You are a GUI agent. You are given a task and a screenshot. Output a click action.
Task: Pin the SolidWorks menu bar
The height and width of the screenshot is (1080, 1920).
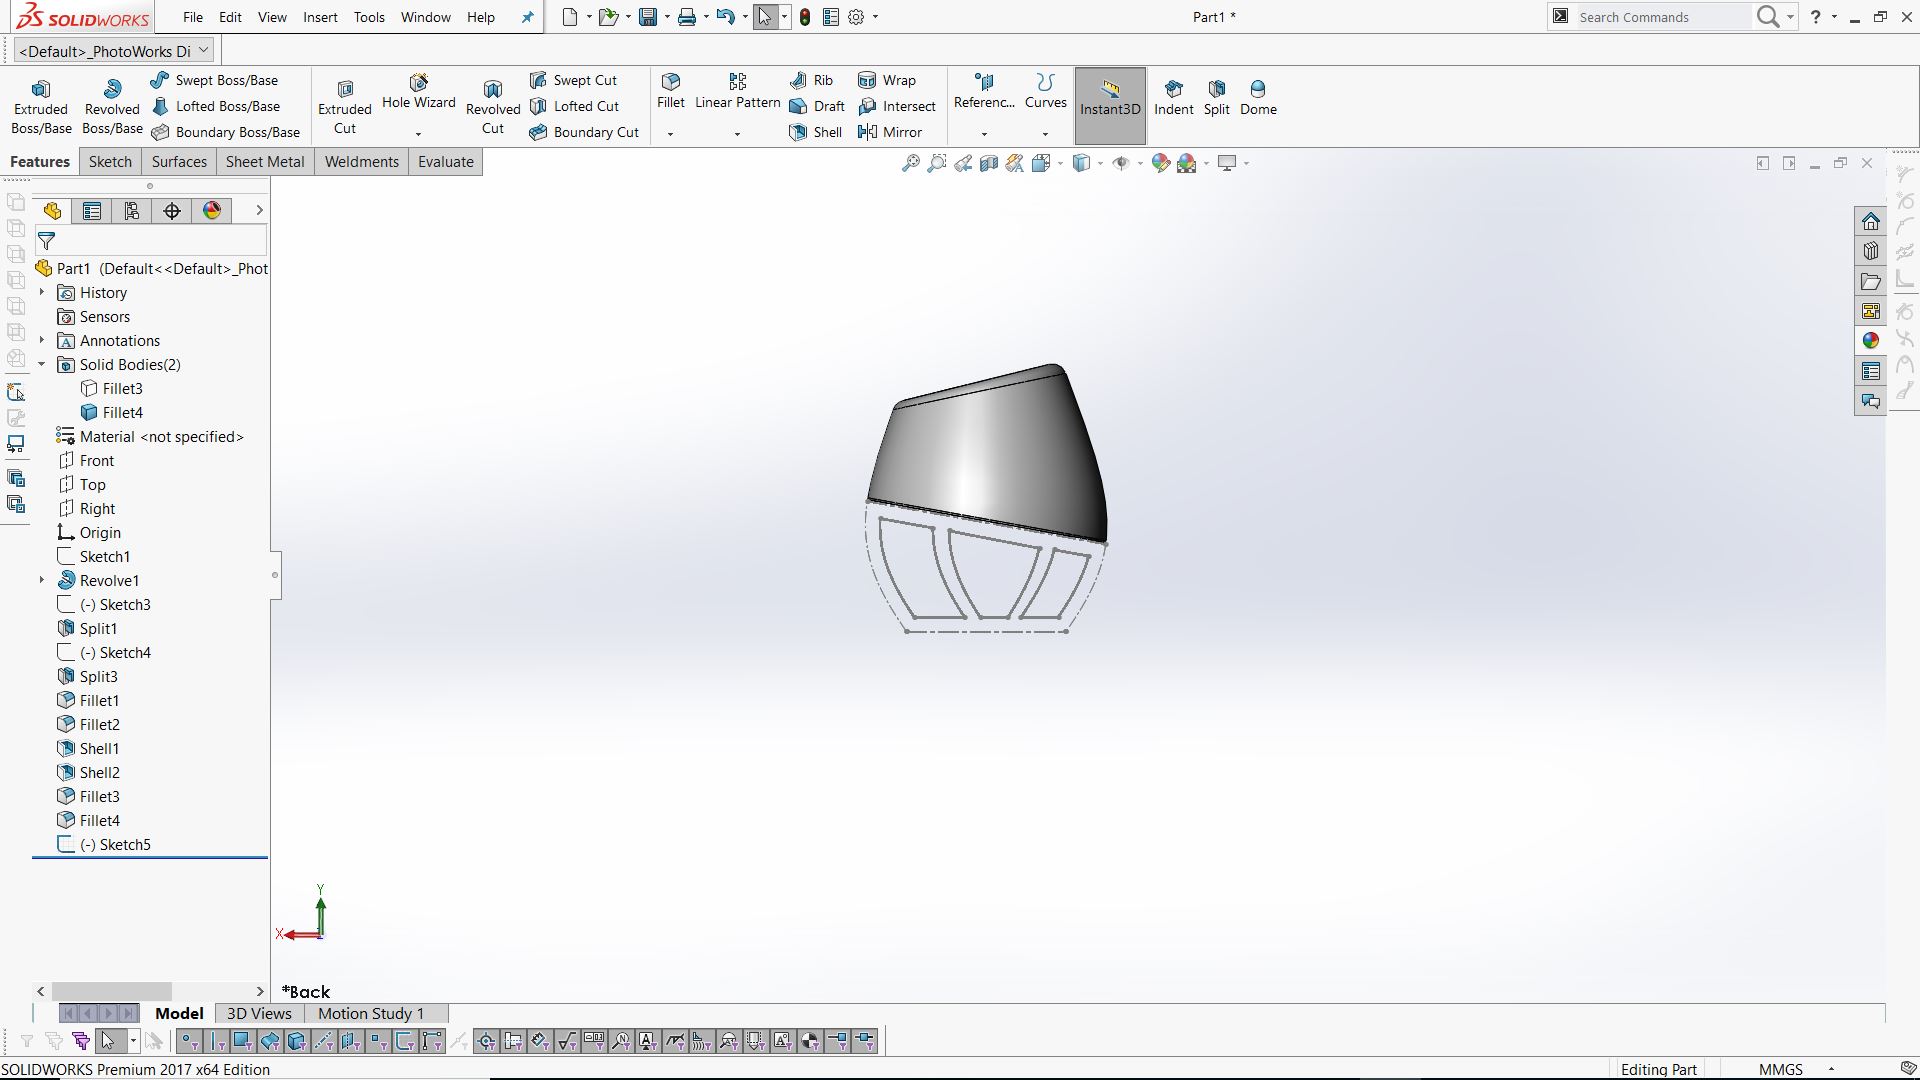(528, 17)
